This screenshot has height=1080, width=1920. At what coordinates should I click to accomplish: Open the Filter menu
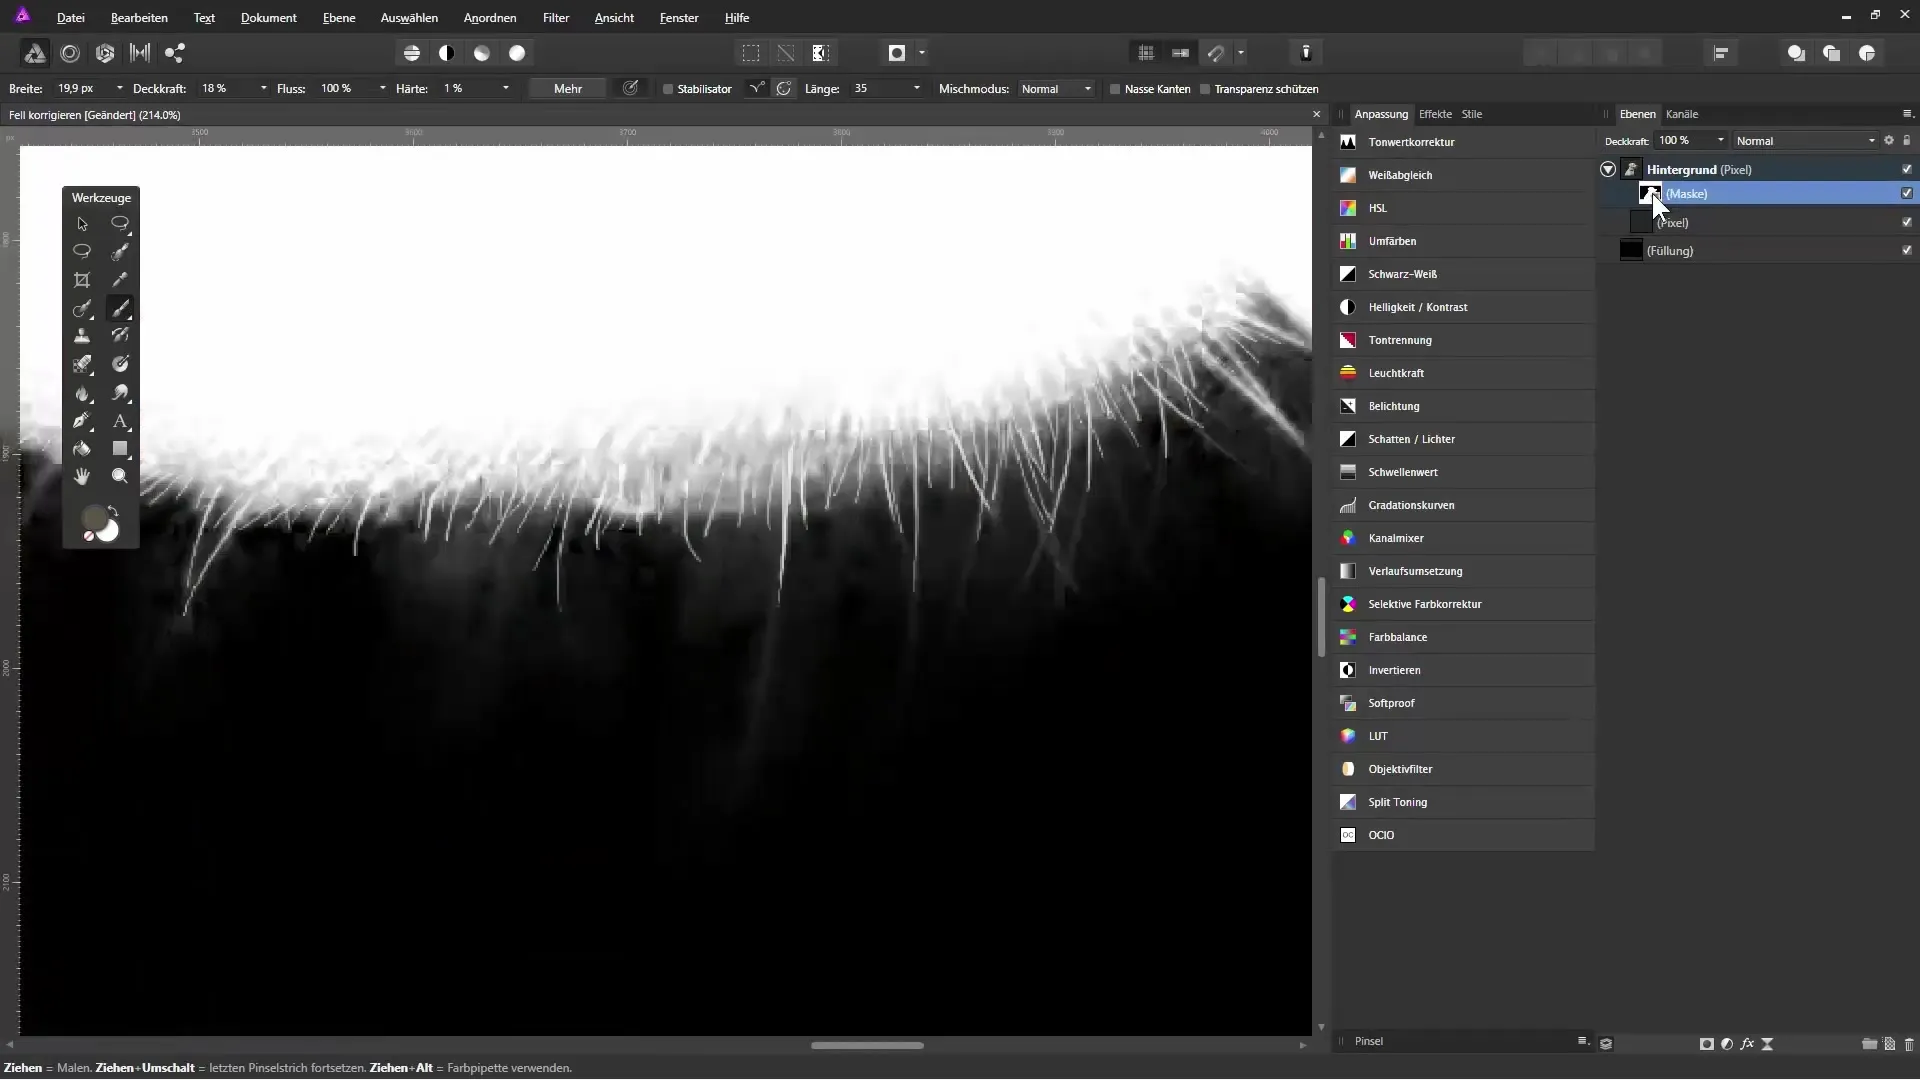click(556, 18)
